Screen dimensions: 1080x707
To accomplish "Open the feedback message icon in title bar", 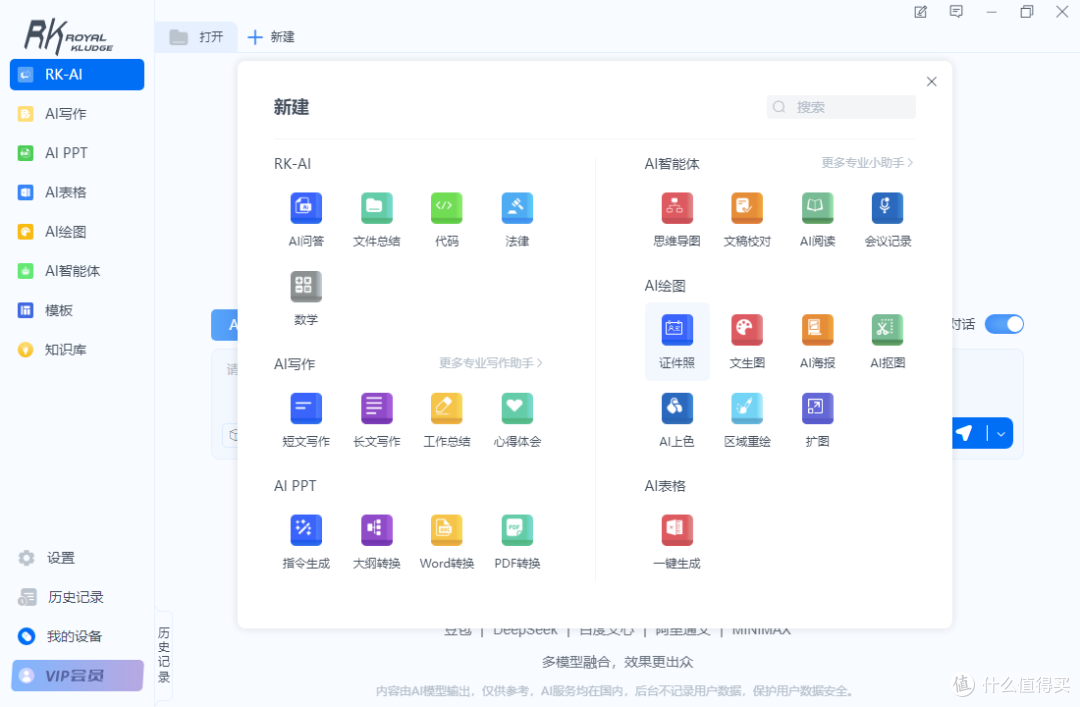I will point(956,12).
